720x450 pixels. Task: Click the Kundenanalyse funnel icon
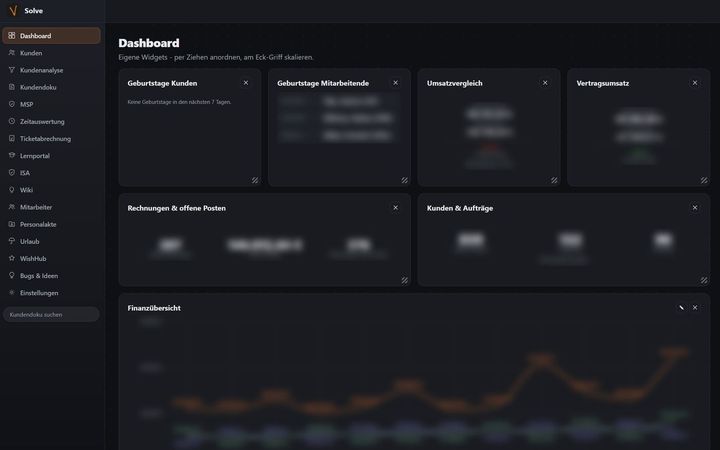coord(12,70)
